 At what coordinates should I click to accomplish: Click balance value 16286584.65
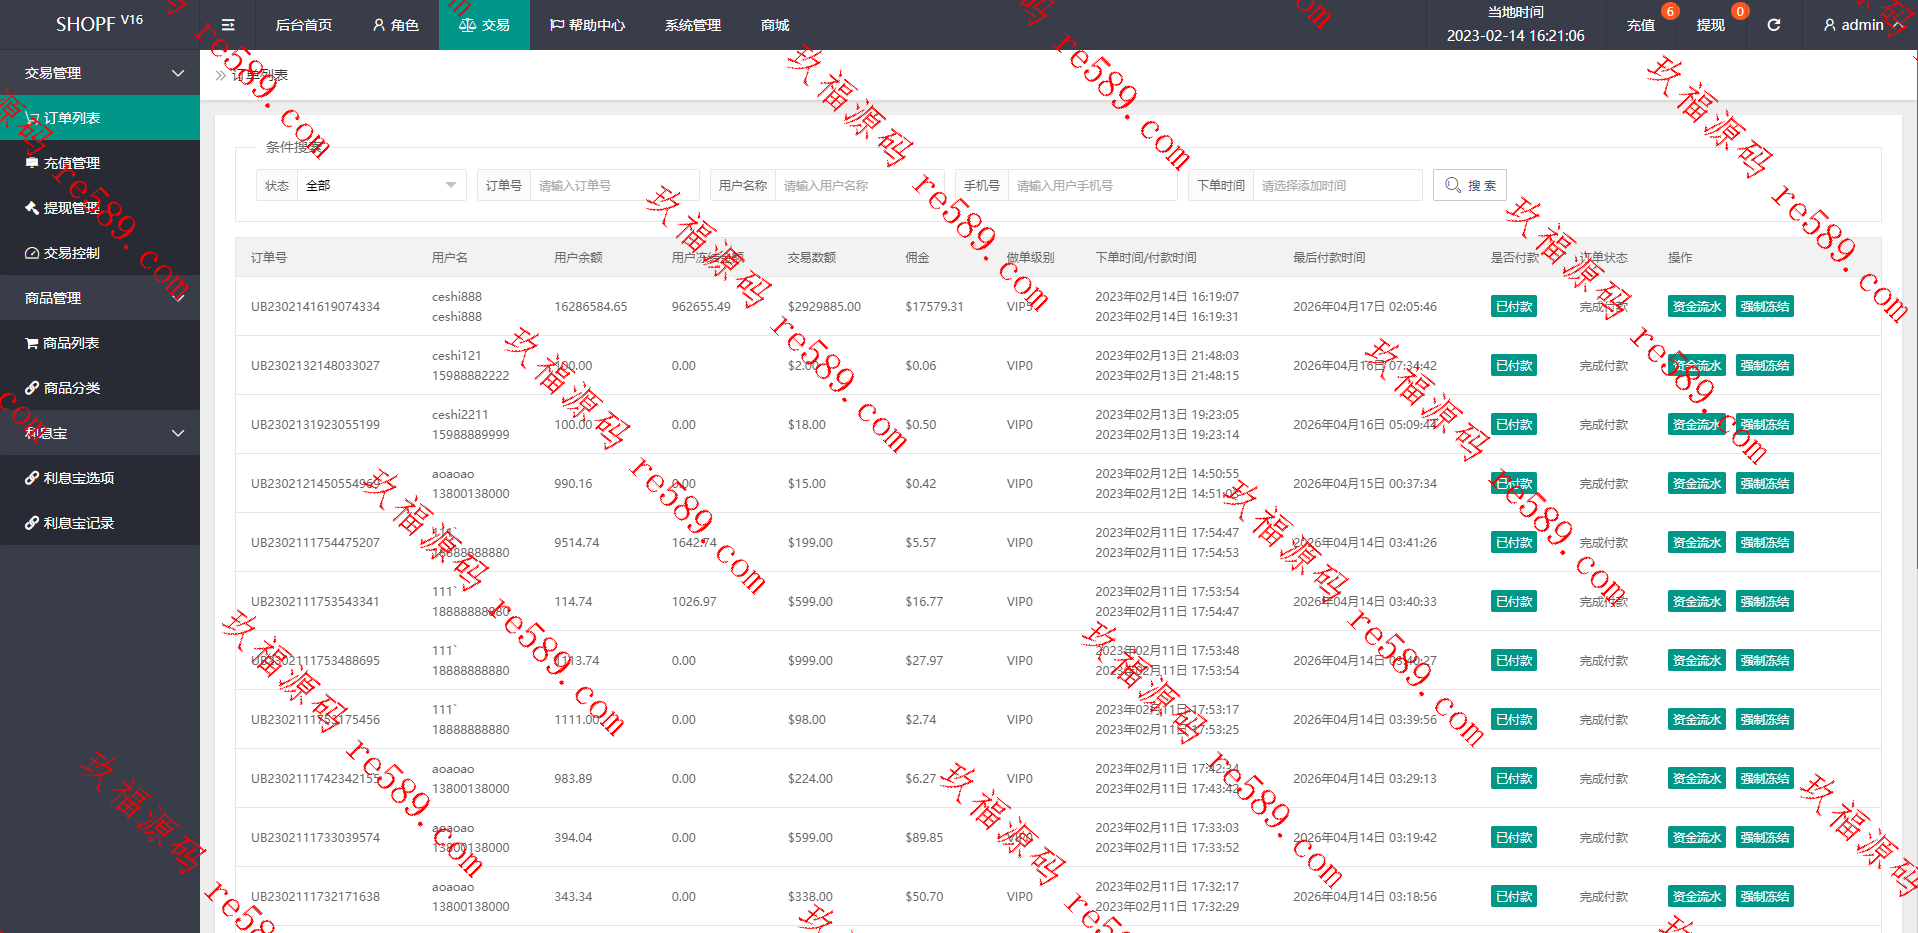[591, 307]
